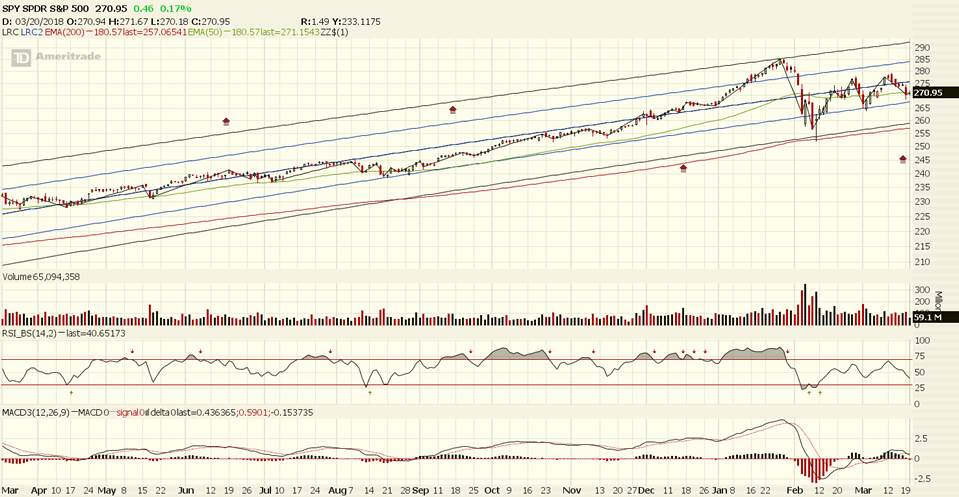This screenshot has width=959, height=497.
Task: Click the red arrow marker near June
Action: click(x=226, y=121)
